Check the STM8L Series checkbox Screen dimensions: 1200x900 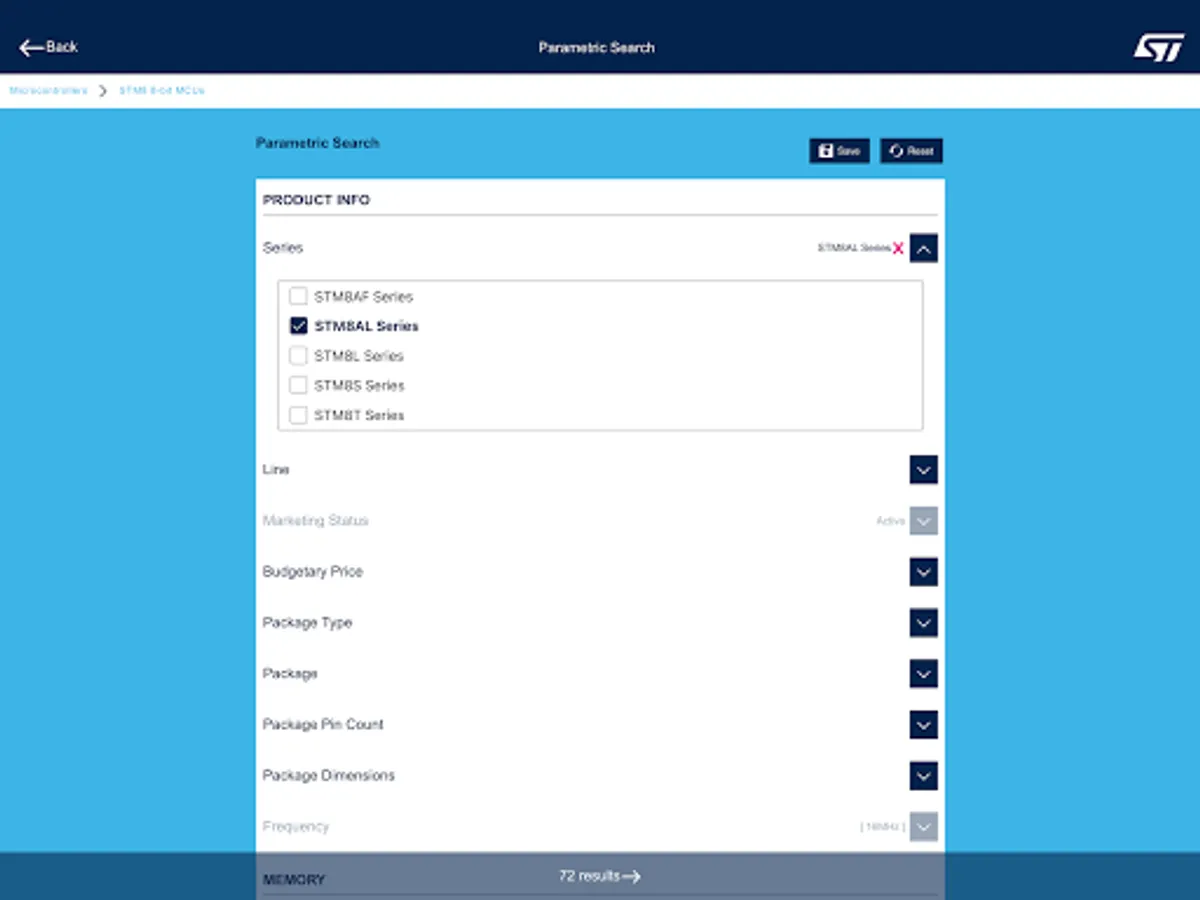(x=298, y=355)
